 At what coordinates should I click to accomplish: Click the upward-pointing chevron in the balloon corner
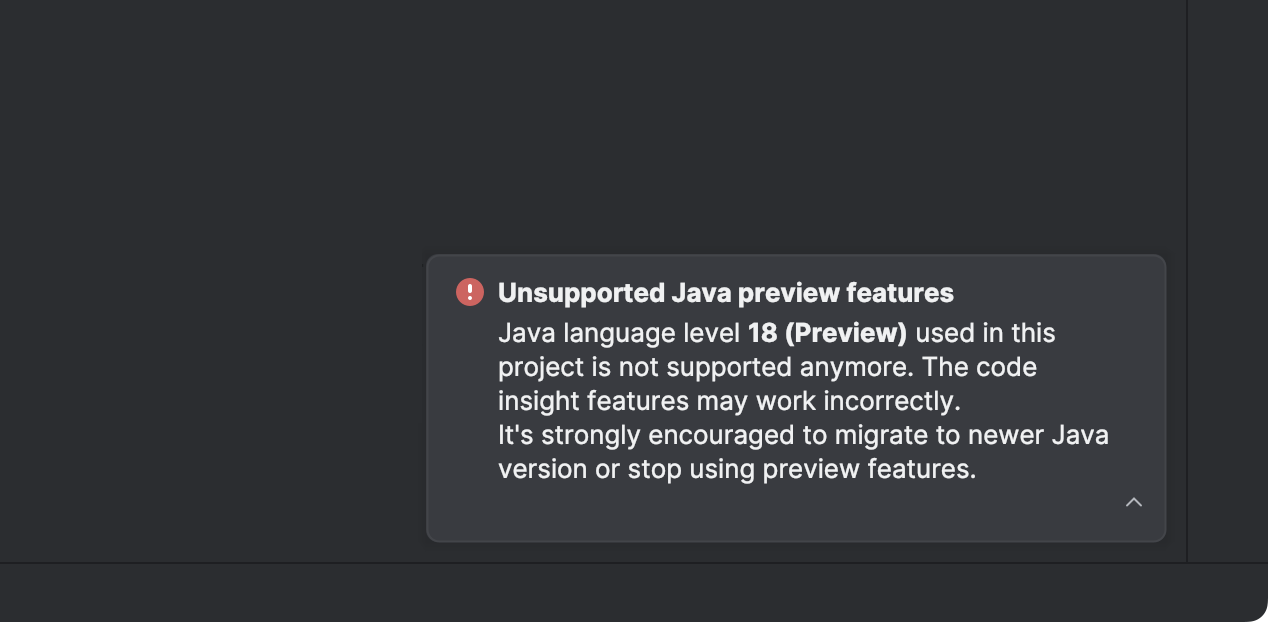click(x=1134, y=503)
